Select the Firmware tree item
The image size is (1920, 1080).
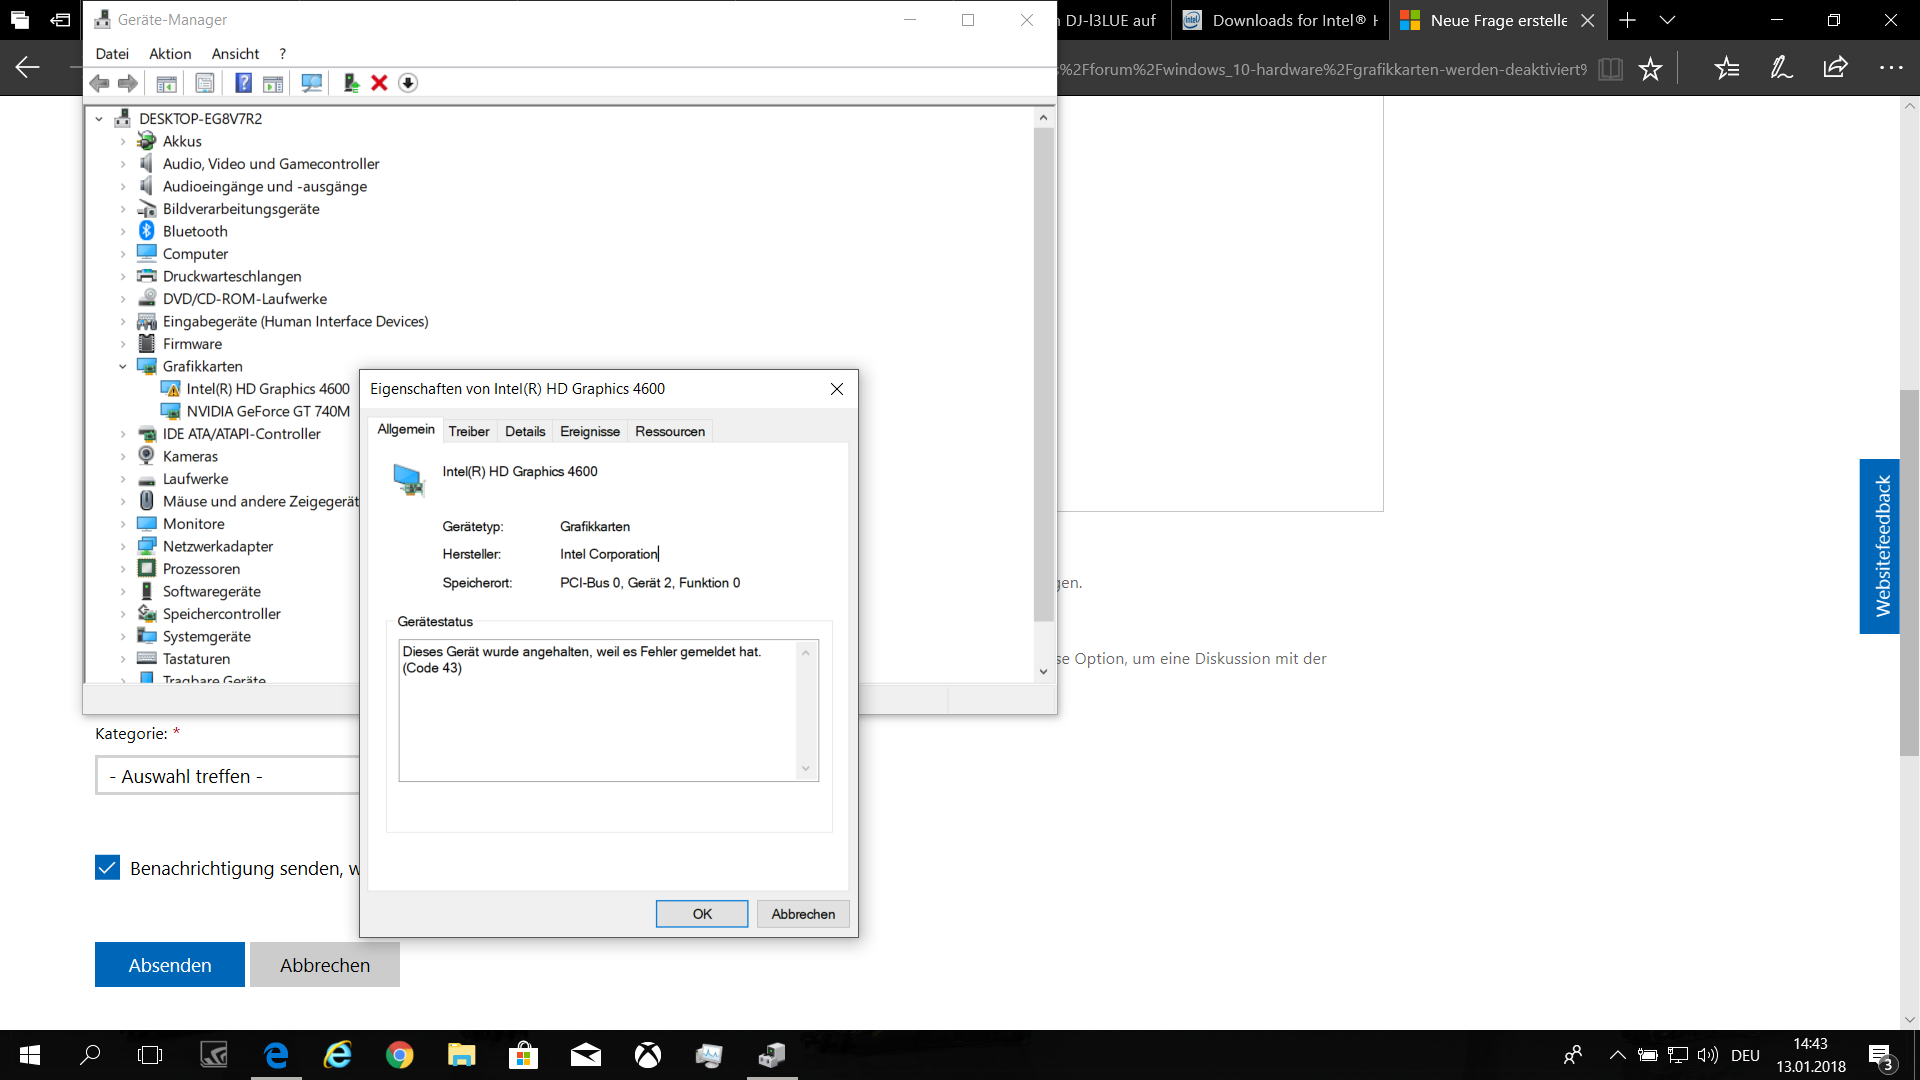coord(192,344)
